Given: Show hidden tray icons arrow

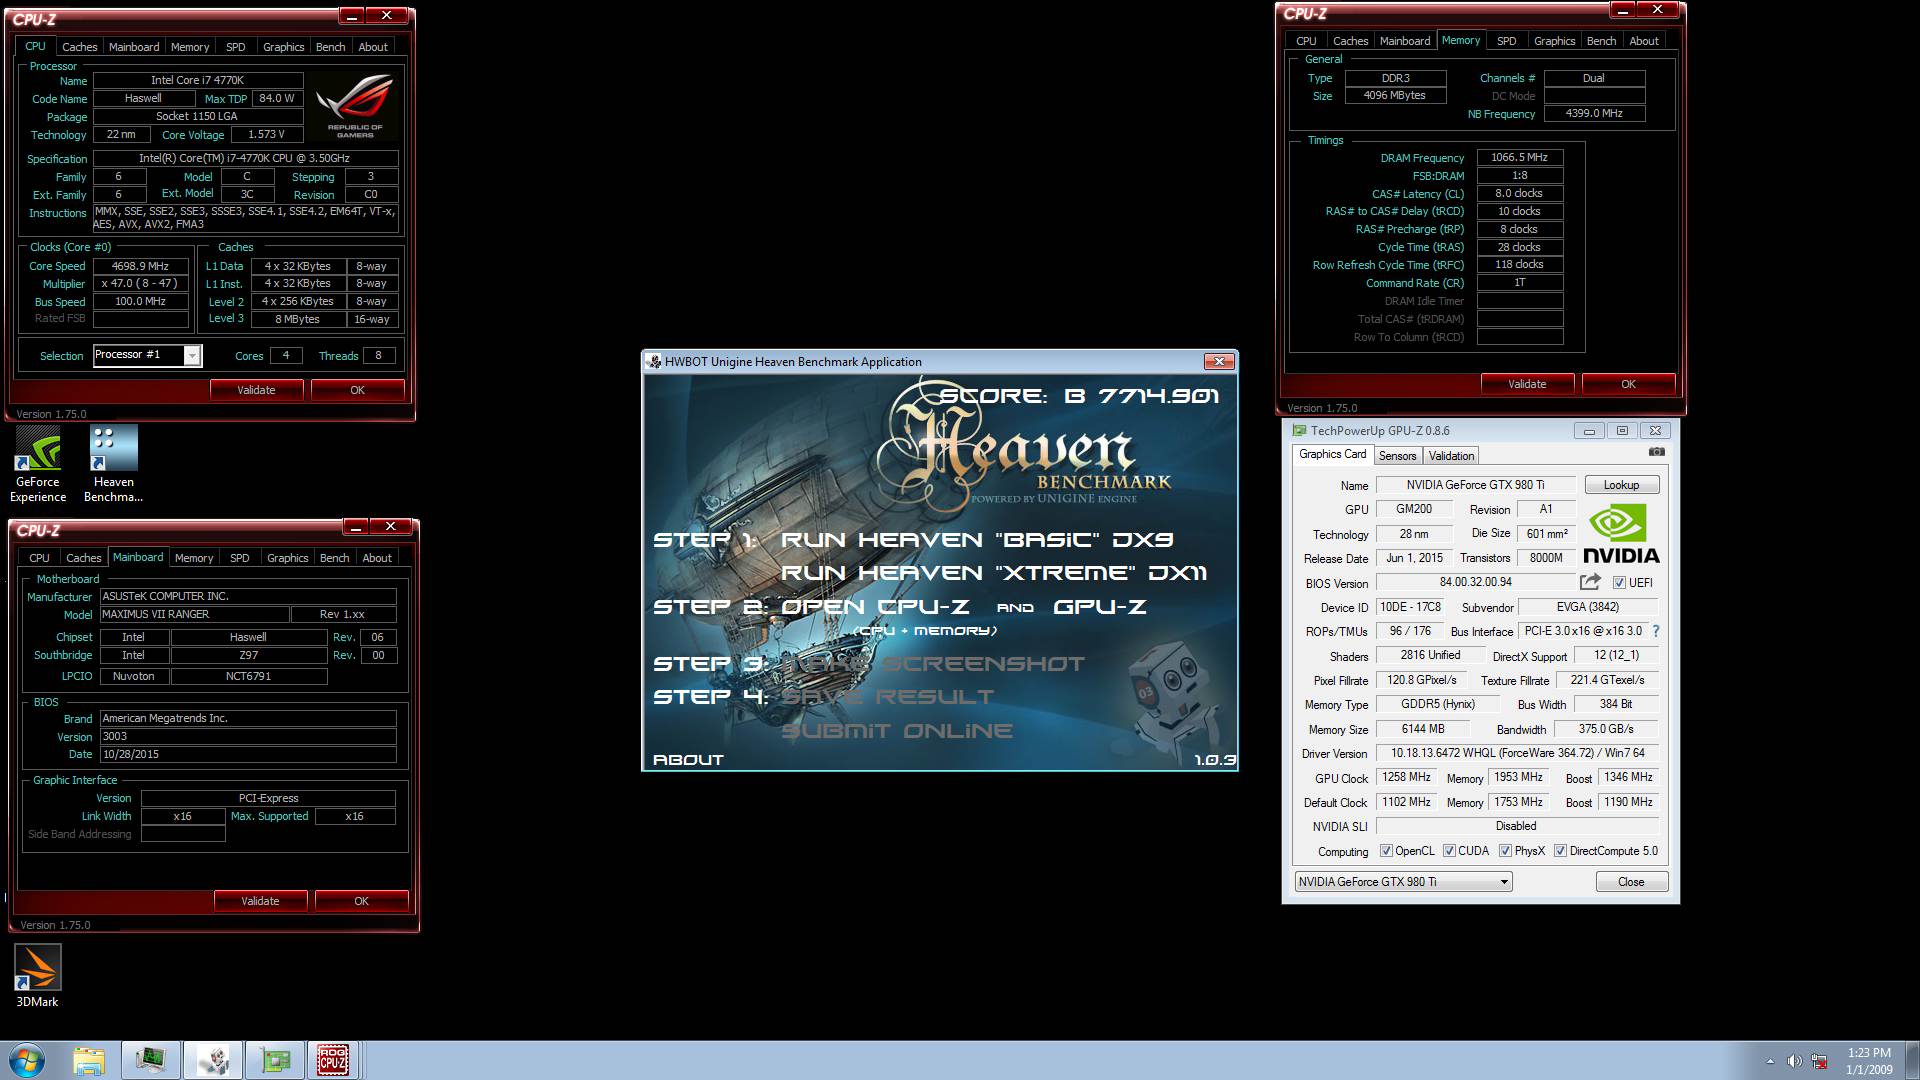Looking at the screenshot, I should [x=1770, y=1061].
